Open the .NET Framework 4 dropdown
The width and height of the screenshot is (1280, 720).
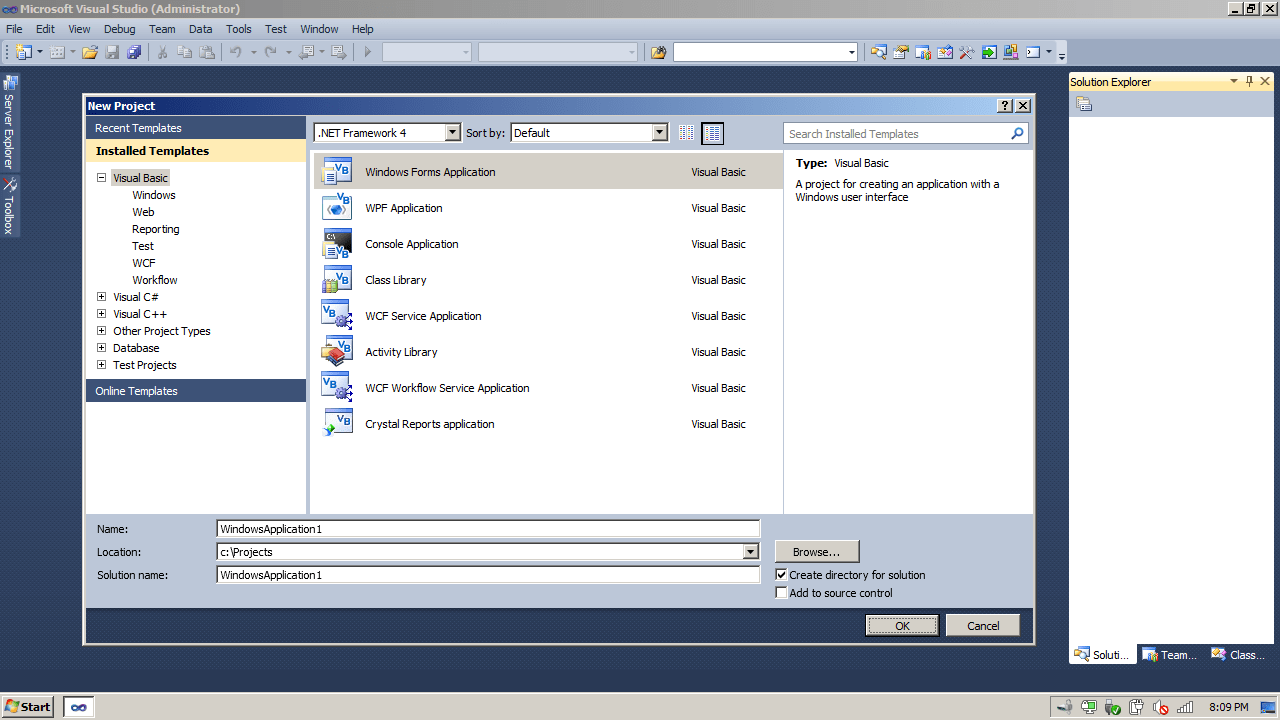tap(452, 132)
